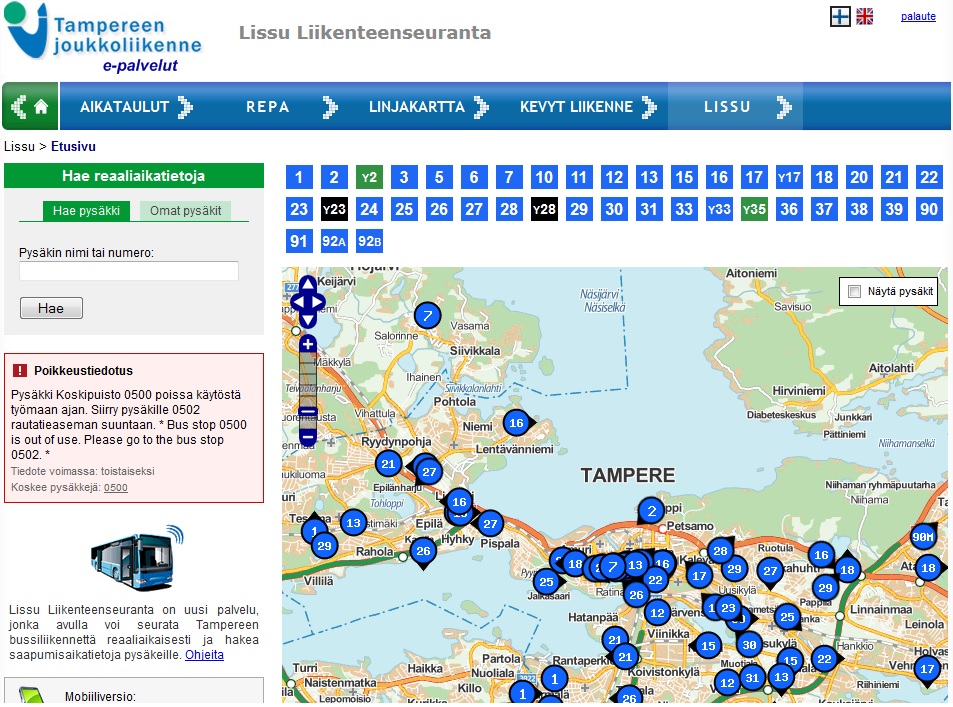The image size is (953, 707).
Task: Zoom in the map with plus button
Action: 308,344
